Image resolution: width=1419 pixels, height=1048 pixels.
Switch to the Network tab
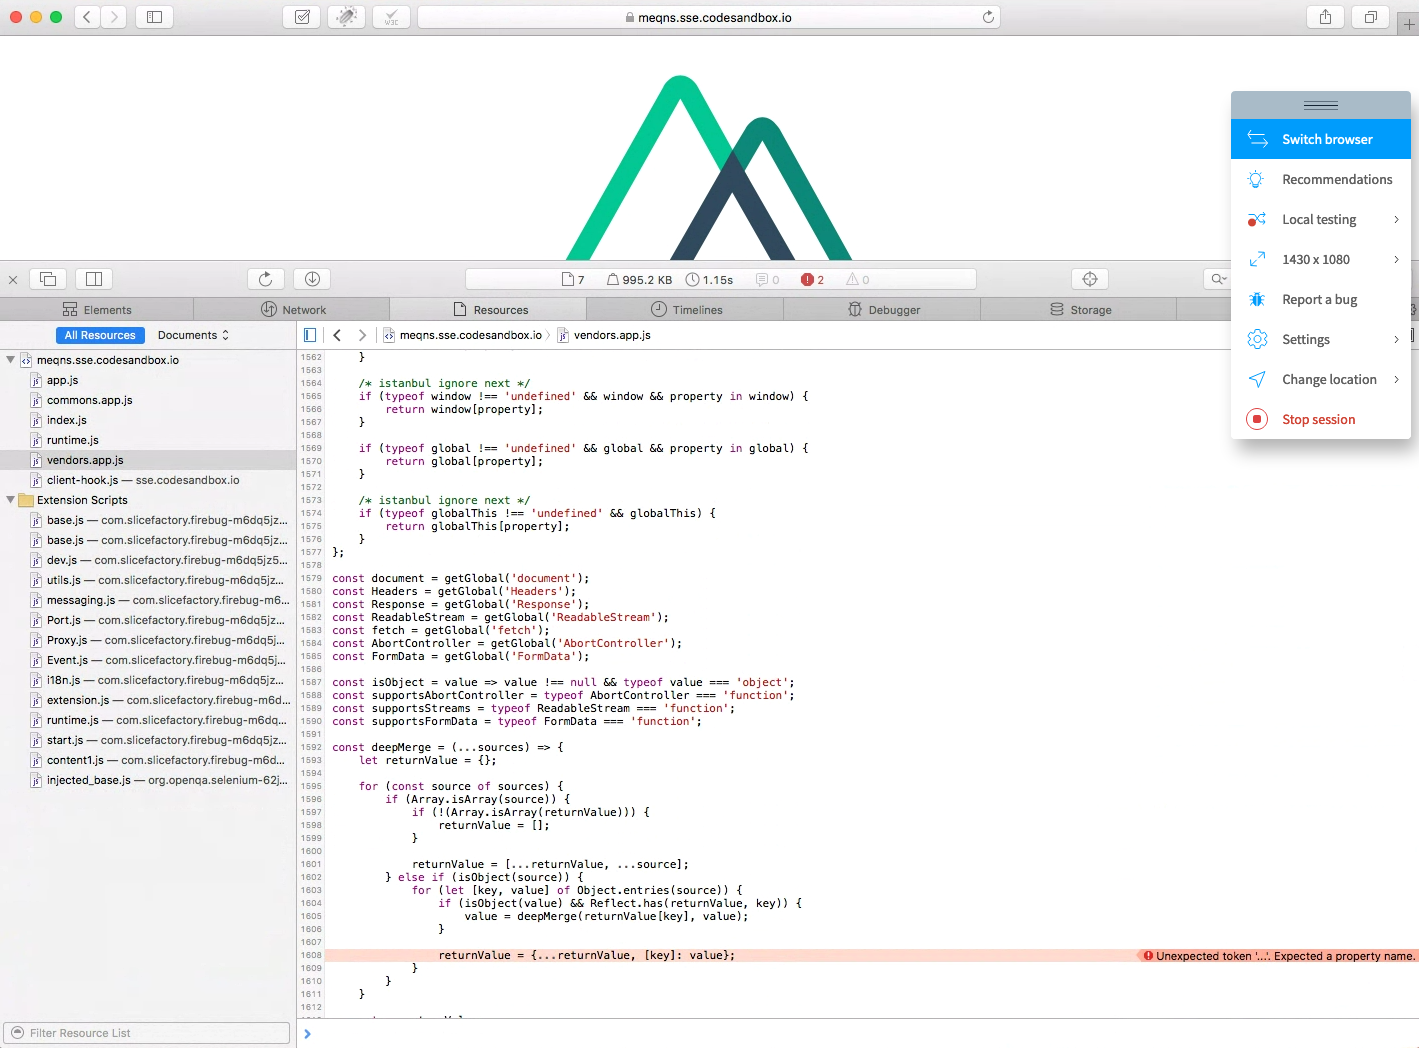(x=292, y=310)
